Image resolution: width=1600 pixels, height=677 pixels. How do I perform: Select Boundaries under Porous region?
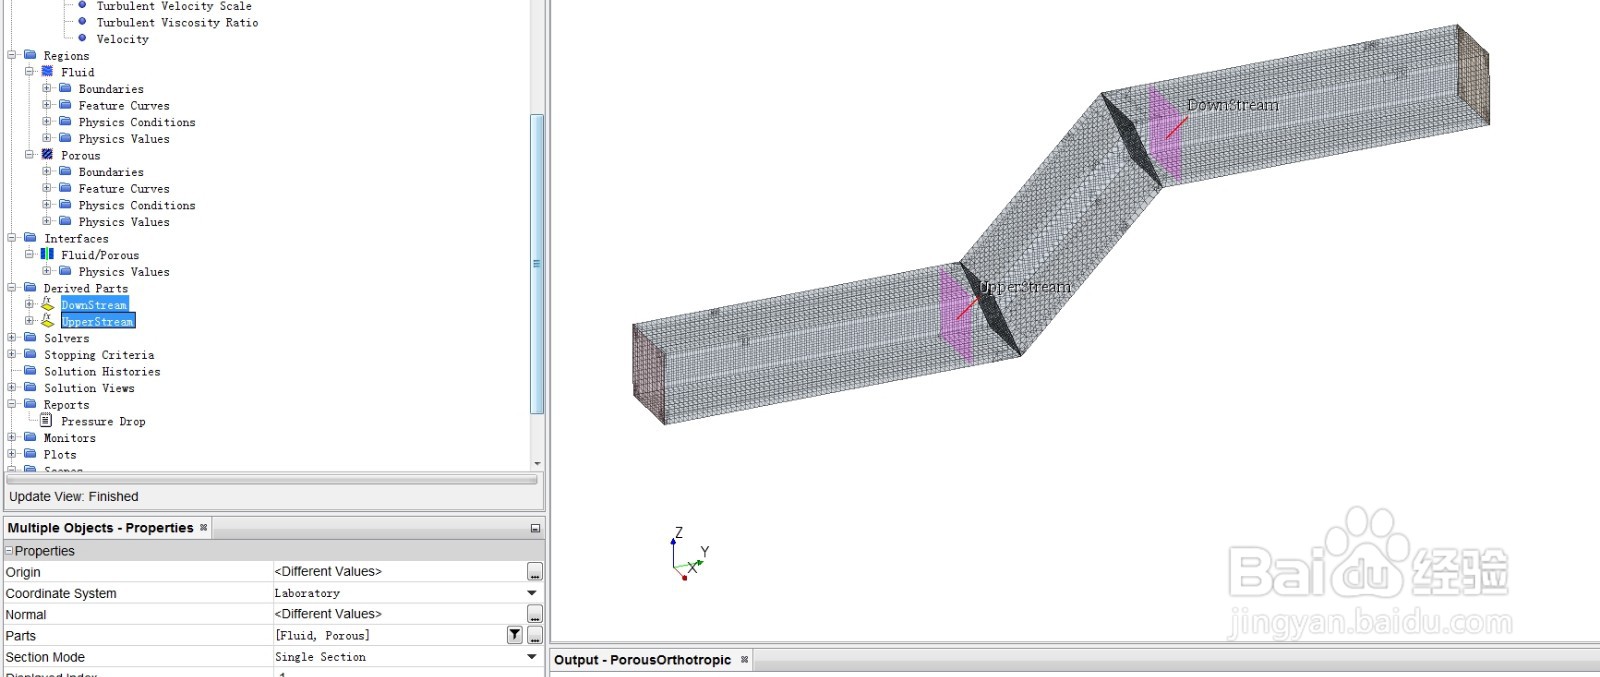[x=111, y=171]
